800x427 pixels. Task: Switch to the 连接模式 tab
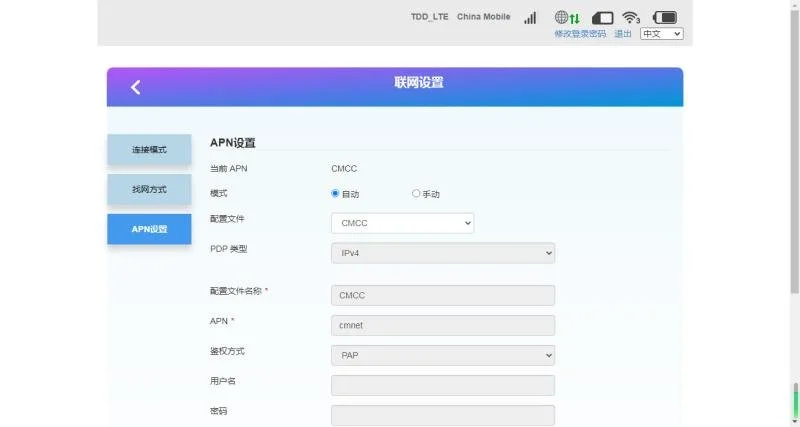[x=149, y=149]
